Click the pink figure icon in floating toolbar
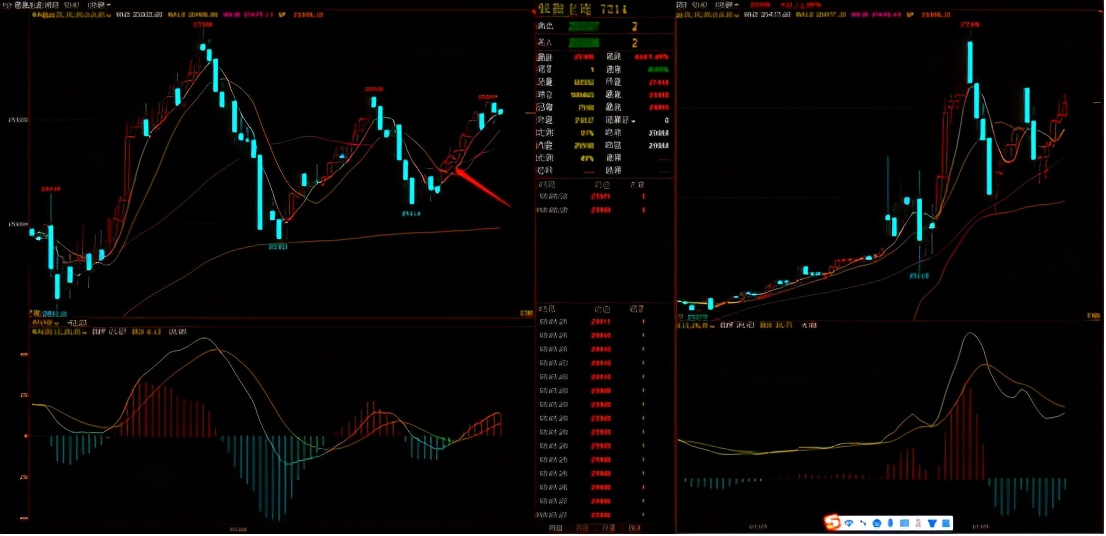The image size is (1106, 536). coord(918,523)
